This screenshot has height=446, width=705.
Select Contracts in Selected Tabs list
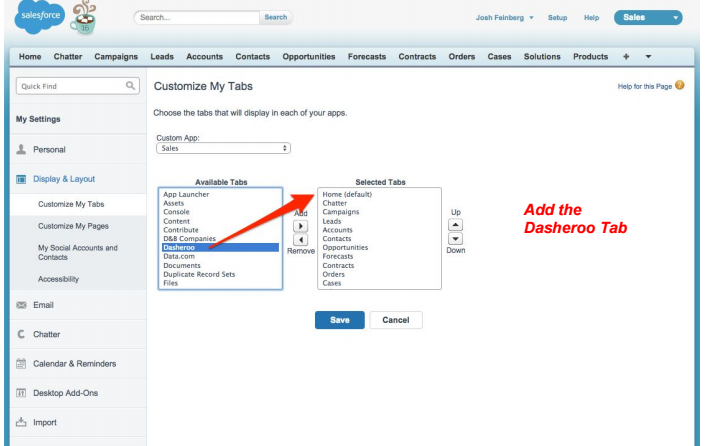coord(338,266)
